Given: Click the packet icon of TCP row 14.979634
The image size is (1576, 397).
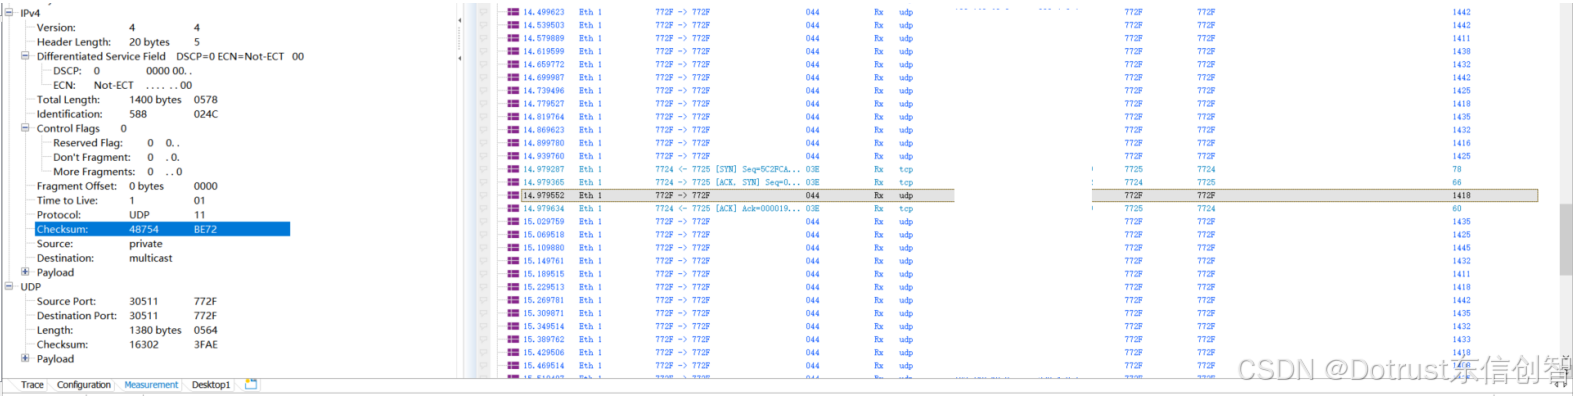Looking at the screenshot, I should (x=513, y=208).
